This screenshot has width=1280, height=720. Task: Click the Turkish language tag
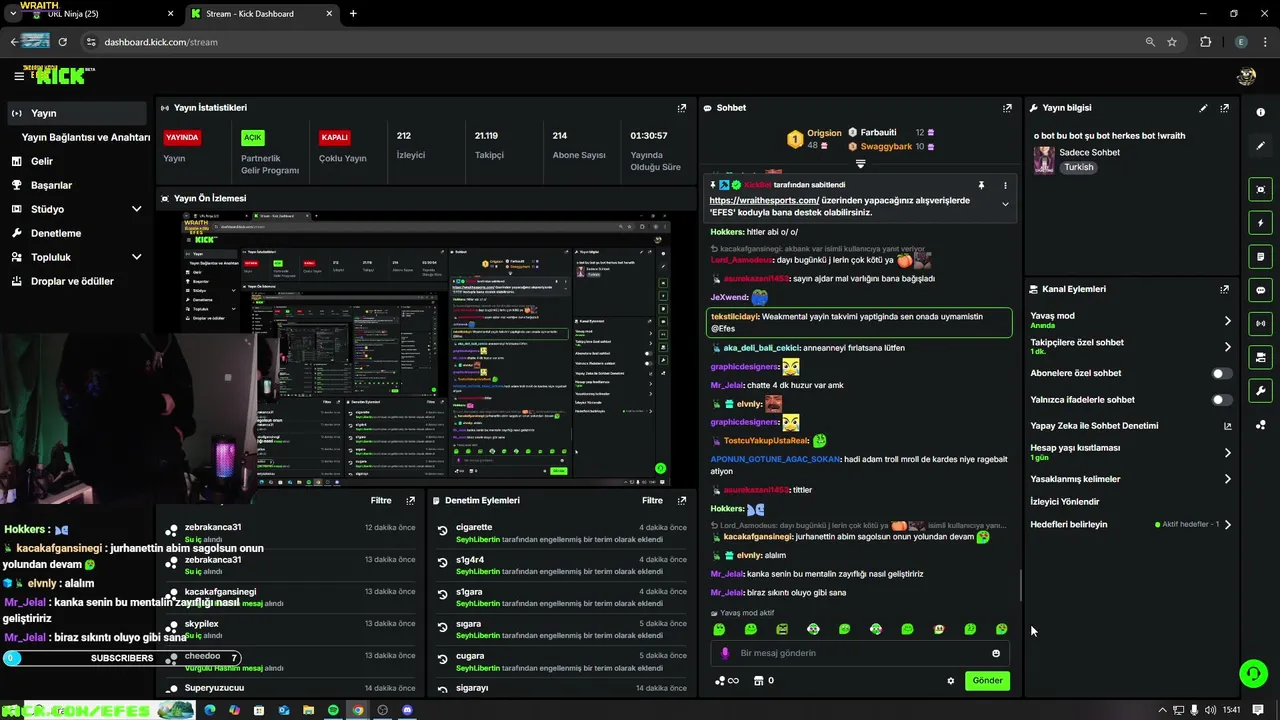(x=1079, y=167)
